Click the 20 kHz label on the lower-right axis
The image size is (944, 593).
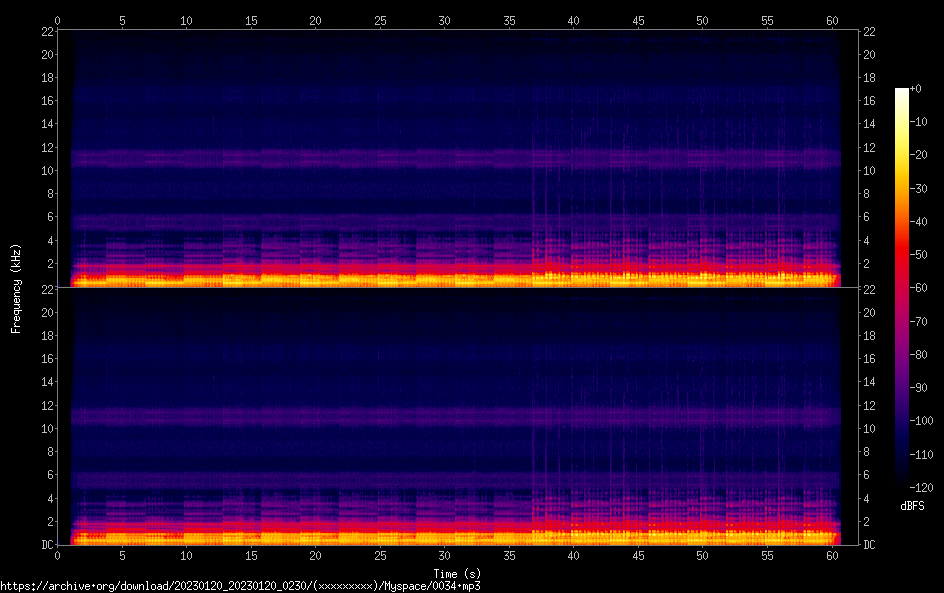coord(870,313)
